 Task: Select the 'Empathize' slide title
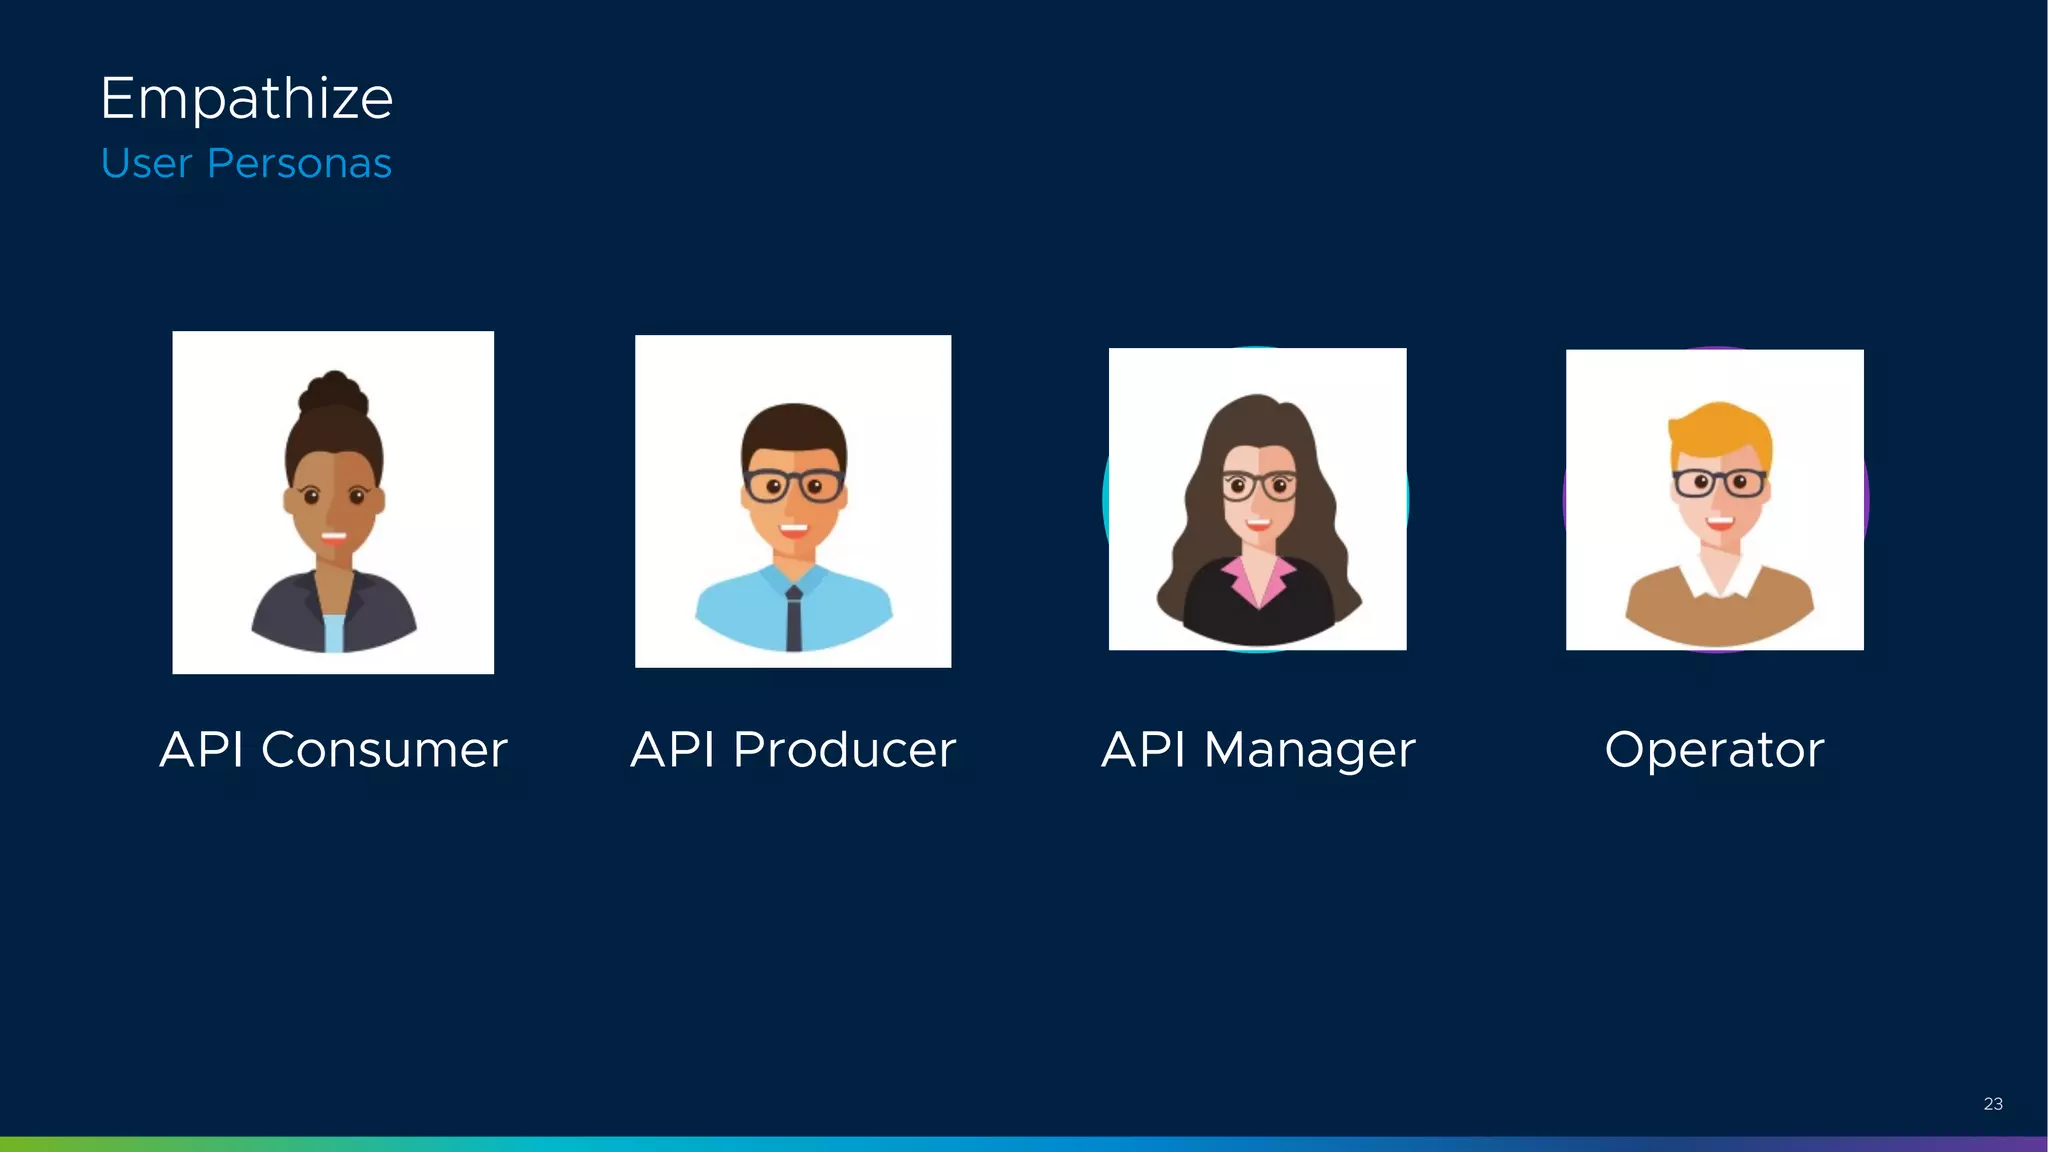246,98
